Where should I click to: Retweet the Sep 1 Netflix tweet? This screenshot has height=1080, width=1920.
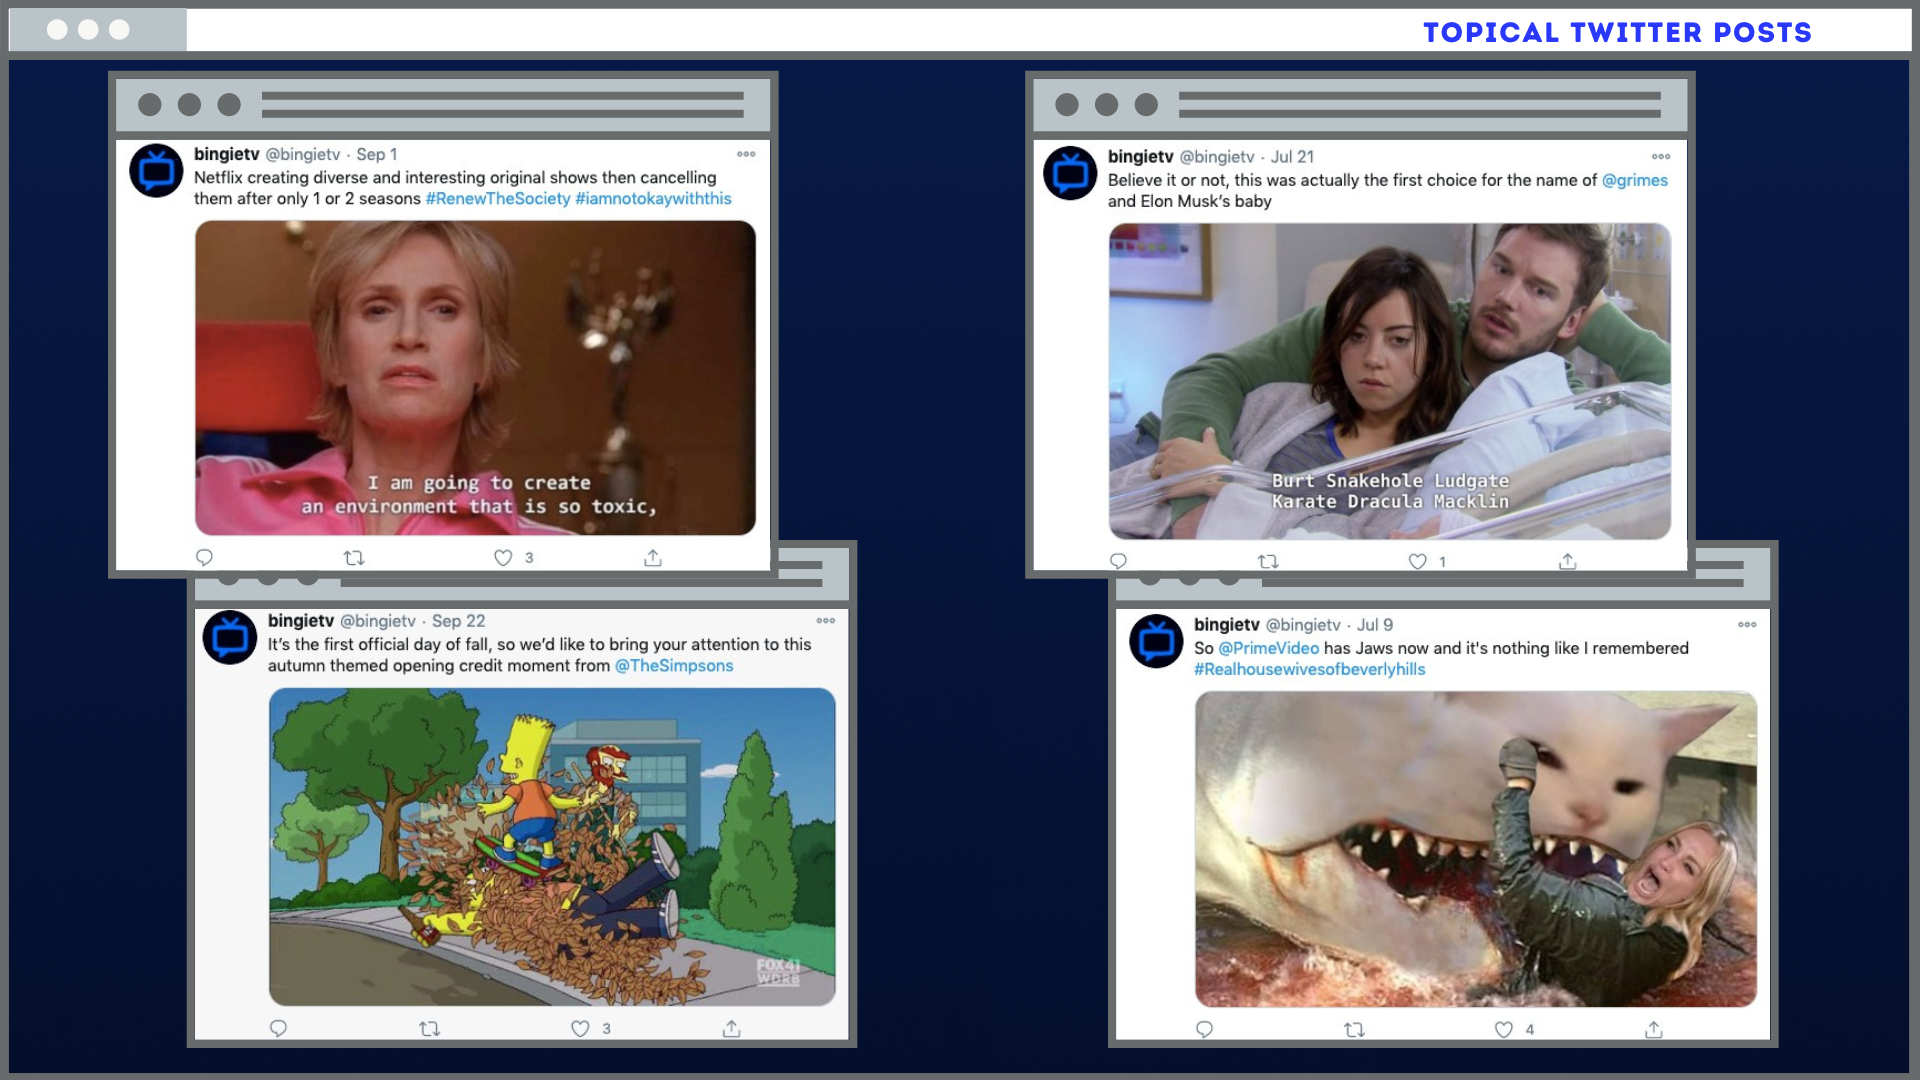[x=354, y=558]
